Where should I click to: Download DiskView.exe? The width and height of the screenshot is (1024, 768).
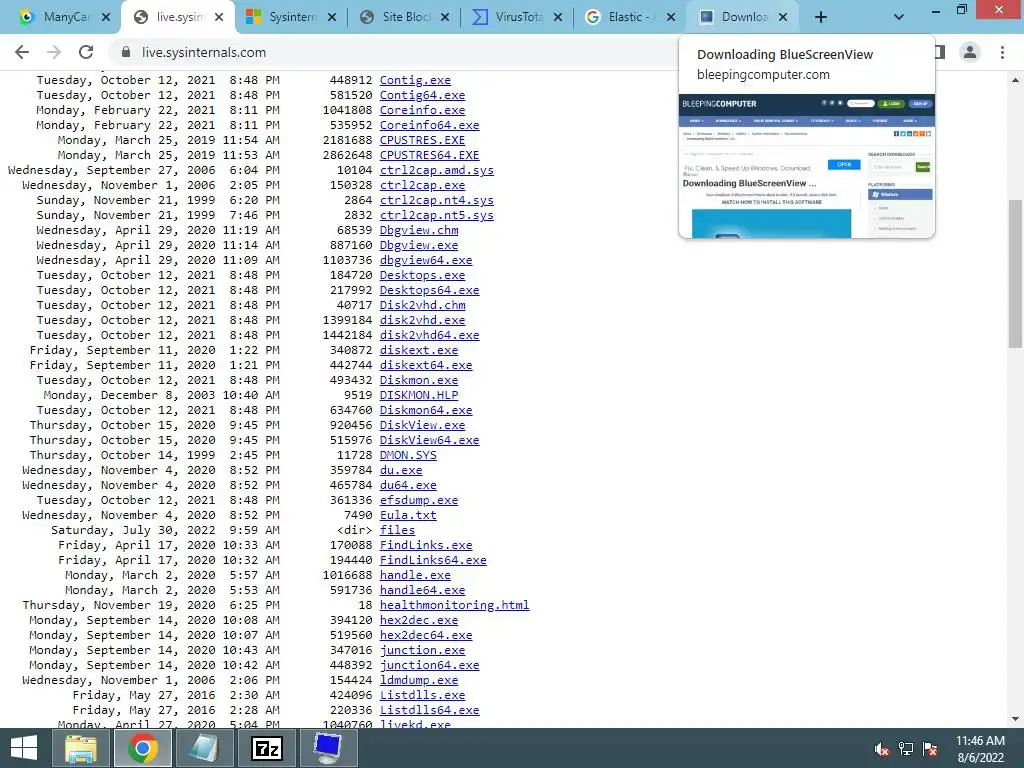[x=423, y=425]
